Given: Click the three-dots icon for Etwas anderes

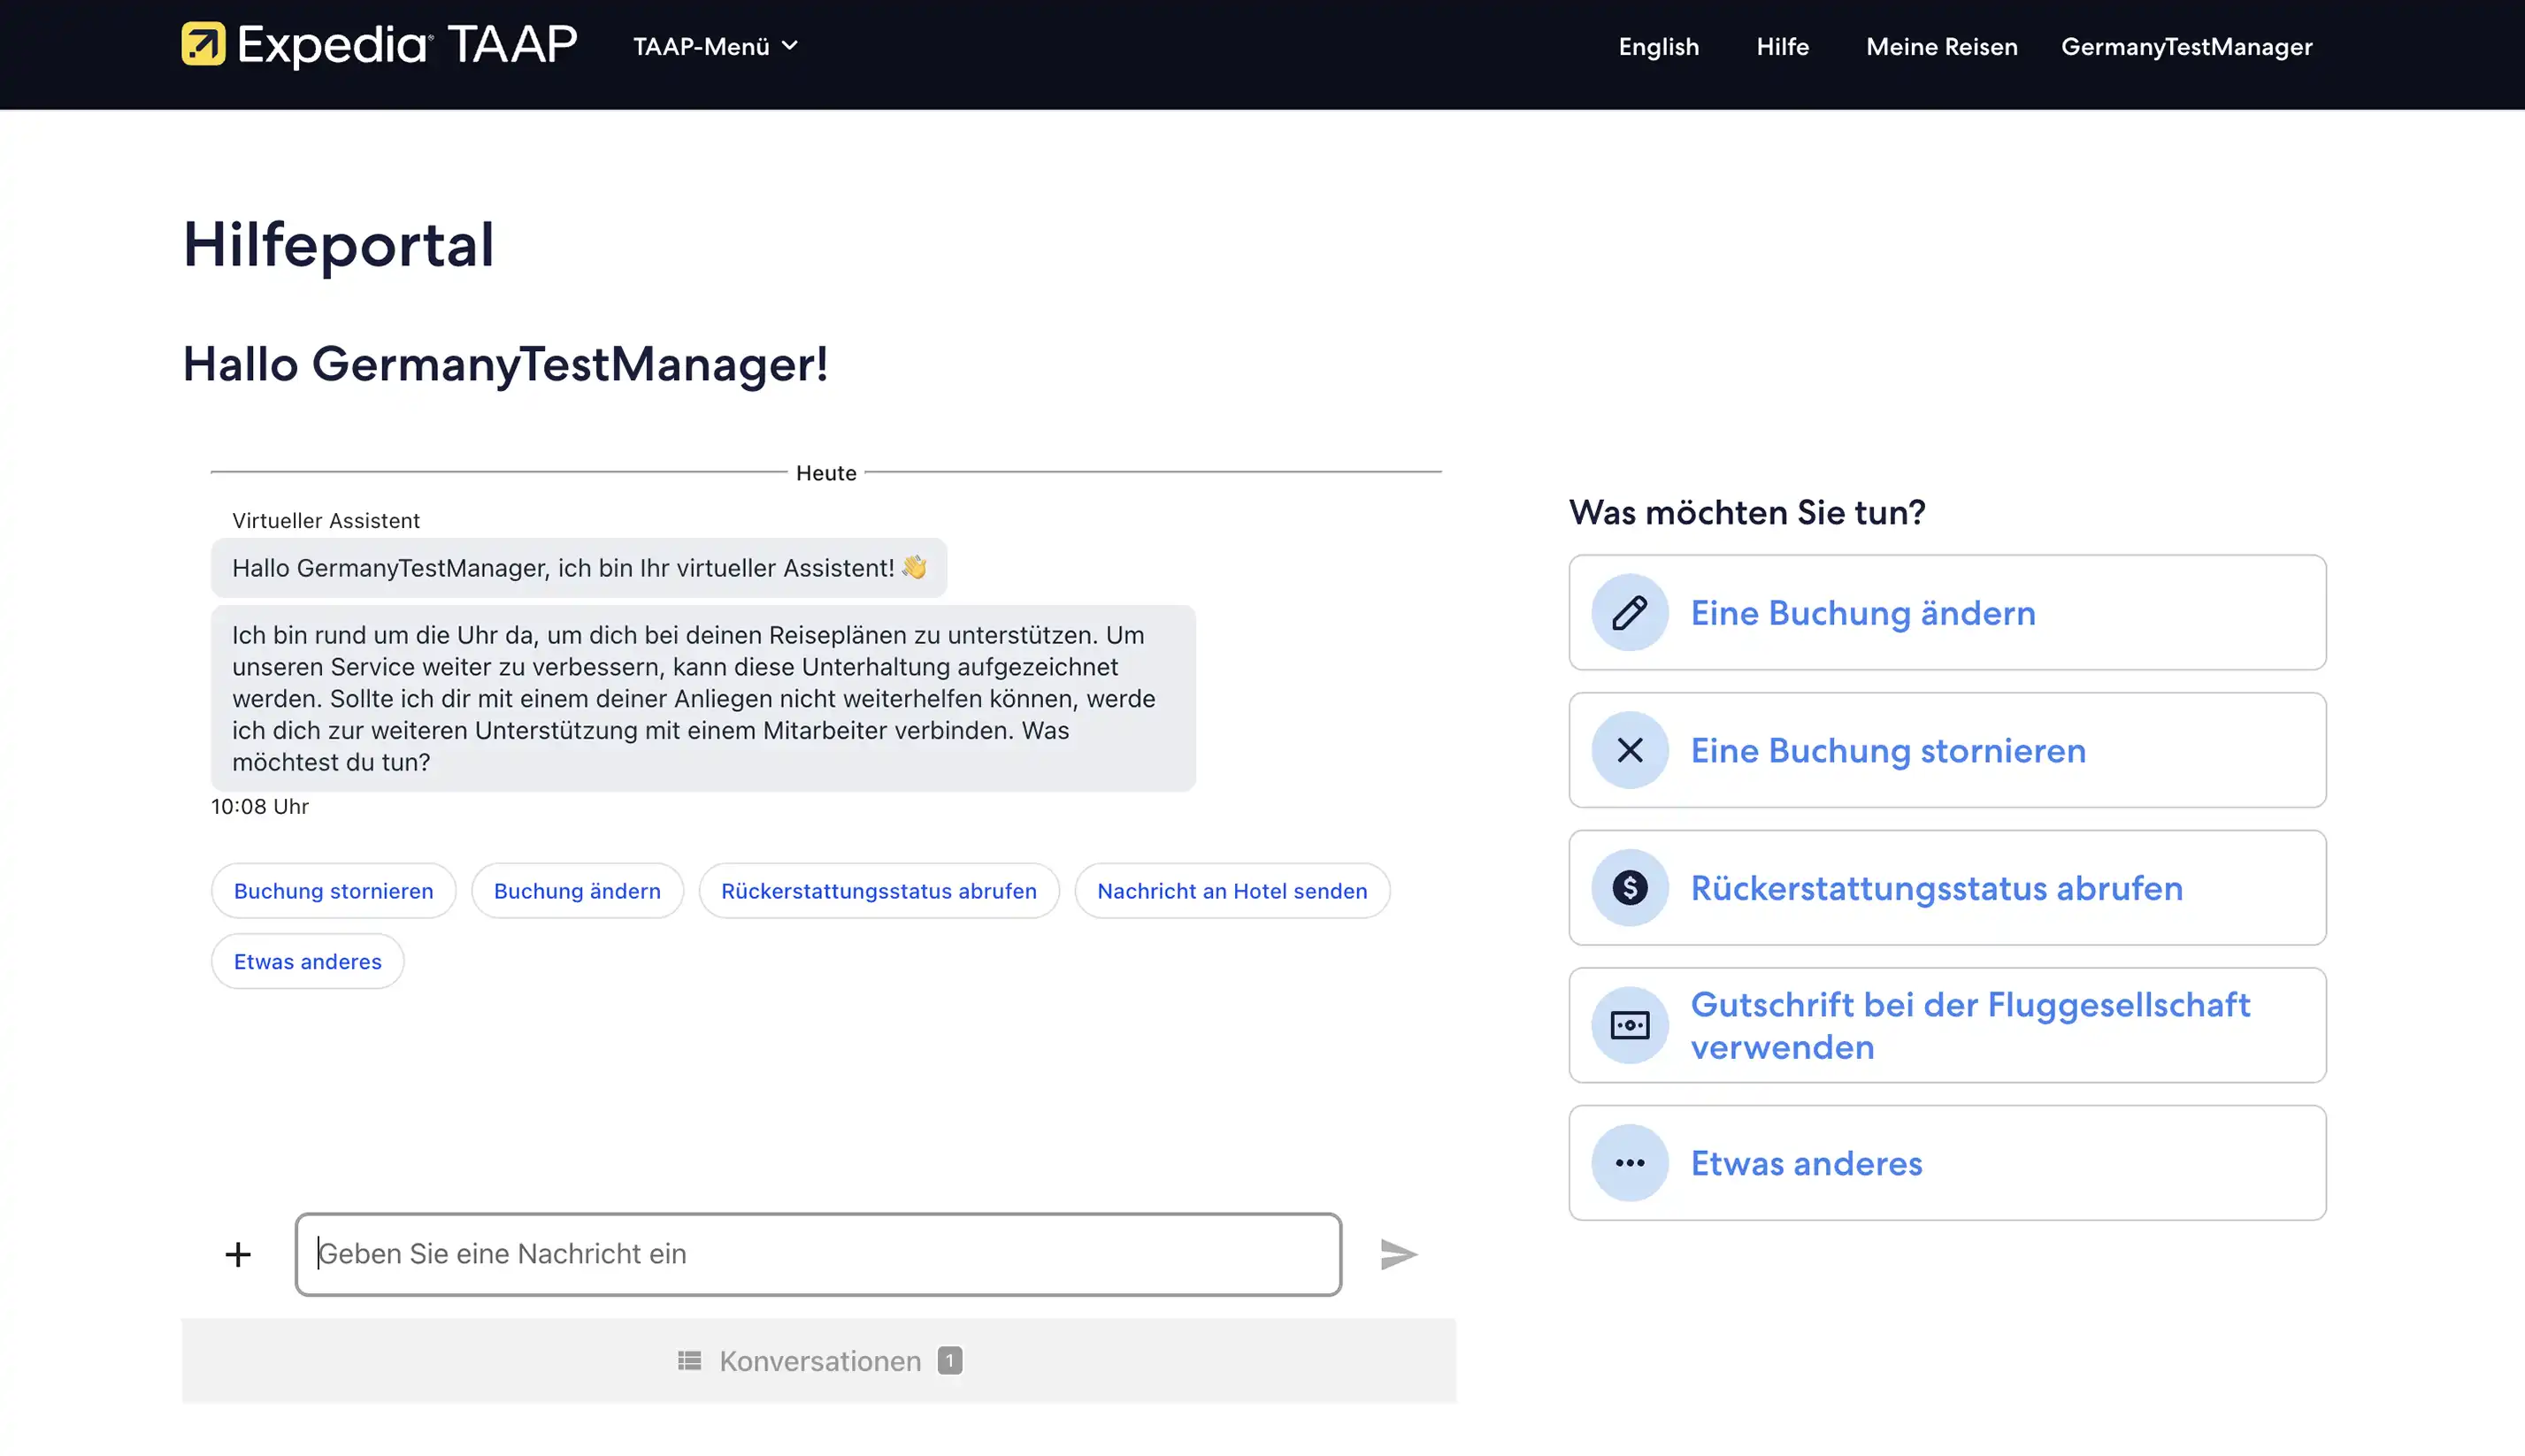Looking at the screenshot, I should (x=1629, y=1162).
